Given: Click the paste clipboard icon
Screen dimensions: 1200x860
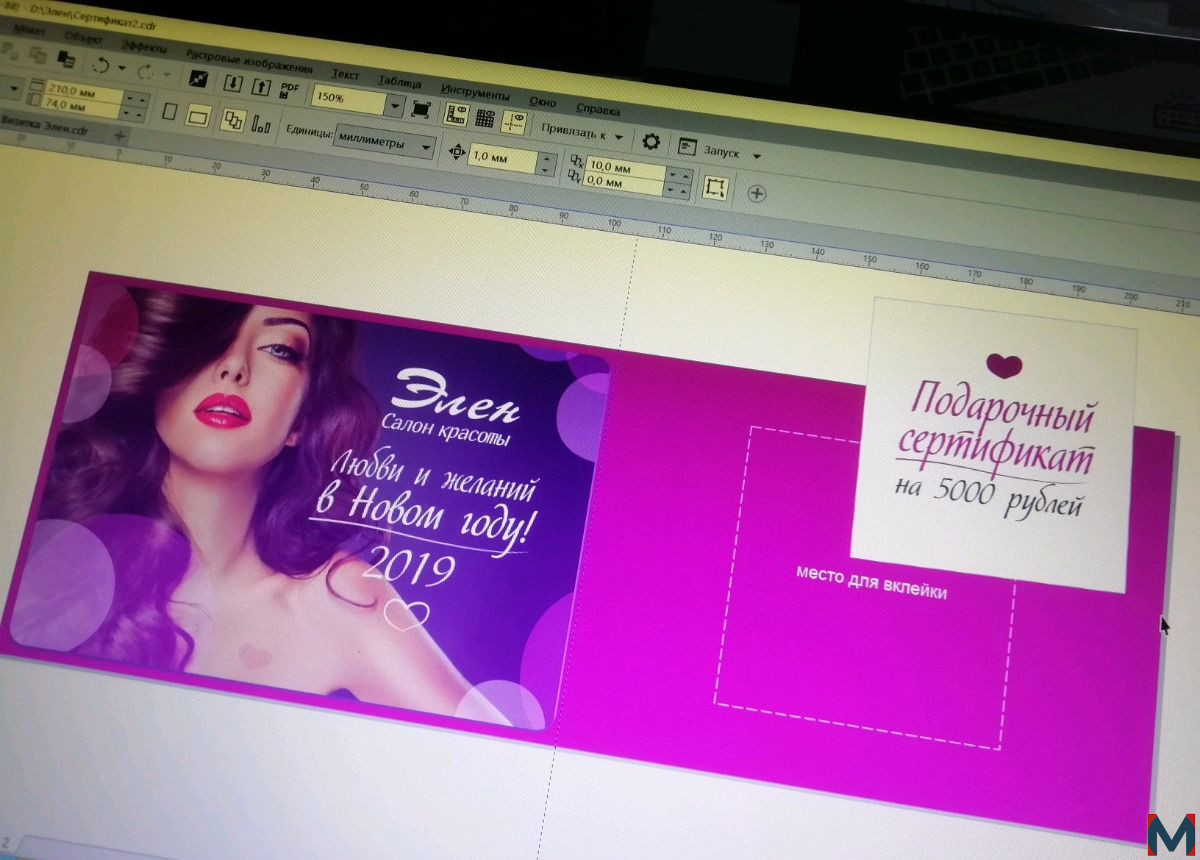Looking at the screenshot, I should coord(67,59).
